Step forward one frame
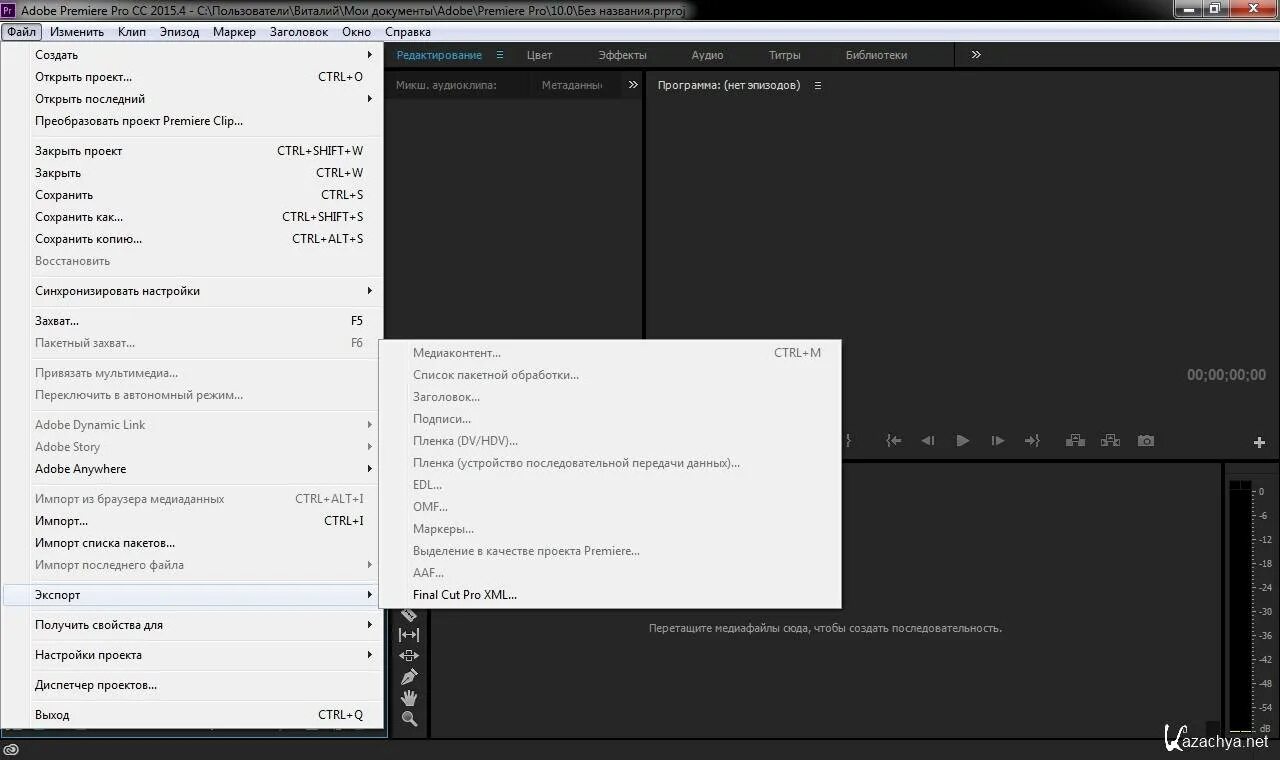 [997, 440]
